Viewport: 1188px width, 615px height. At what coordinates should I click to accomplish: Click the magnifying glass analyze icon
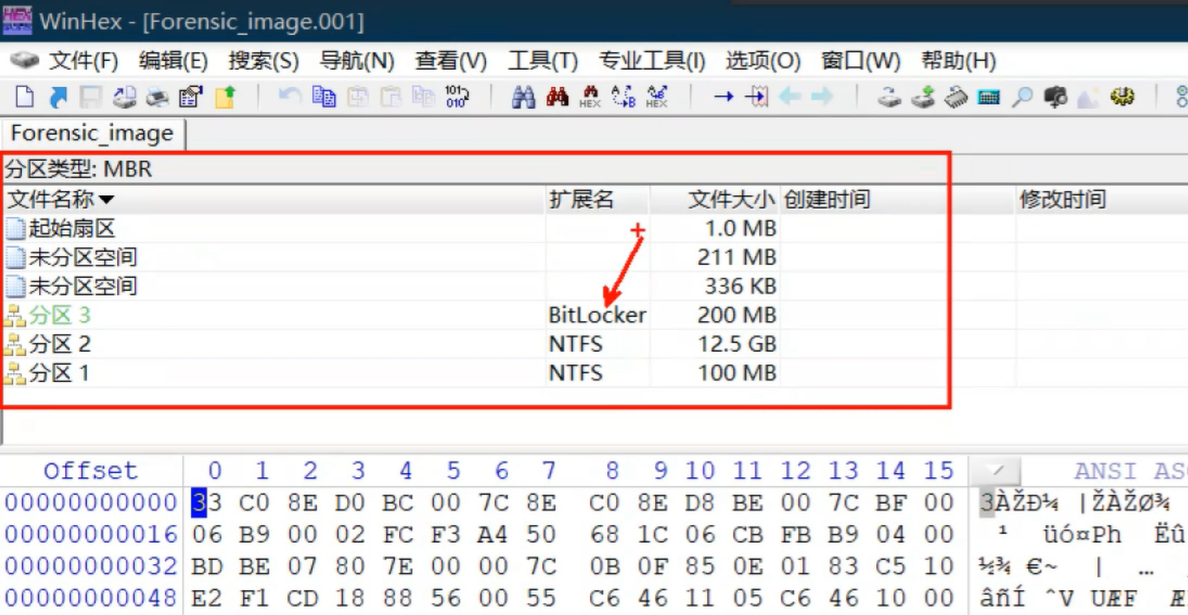(x=1022, y=97)
